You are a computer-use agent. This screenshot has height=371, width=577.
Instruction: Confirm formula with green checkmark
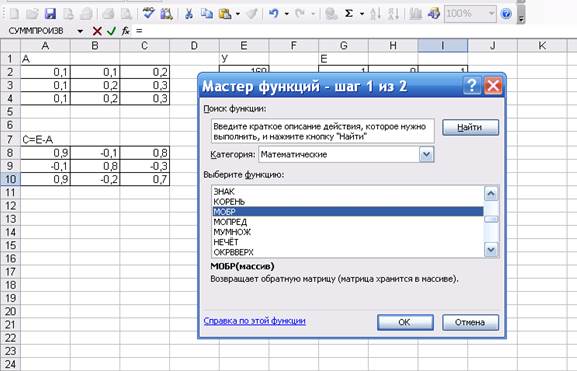111,31
